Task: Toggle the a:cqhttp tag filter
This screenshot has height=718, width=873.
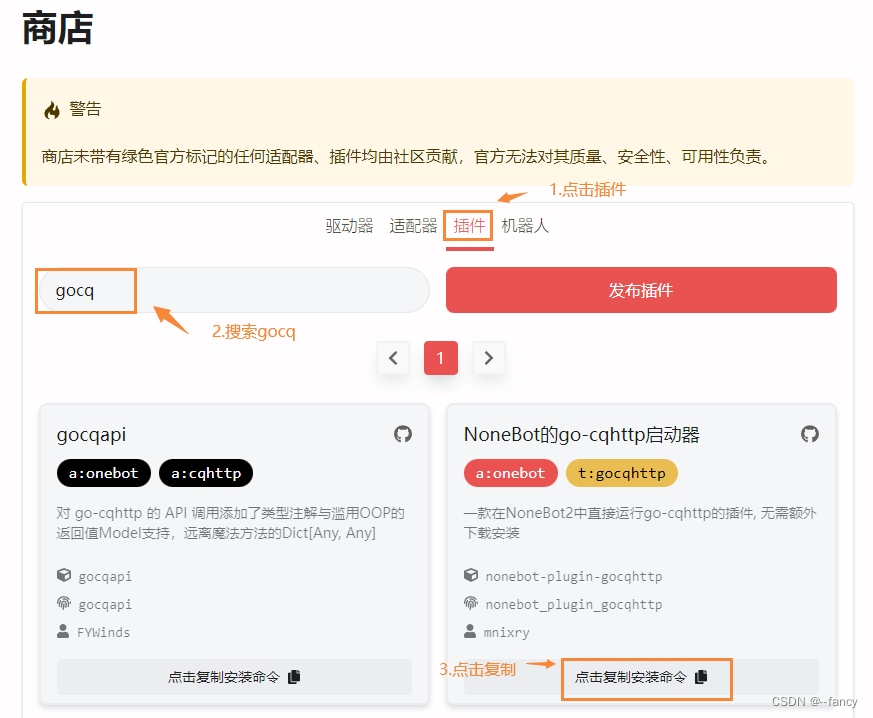Action: click(x=205, y=473)
